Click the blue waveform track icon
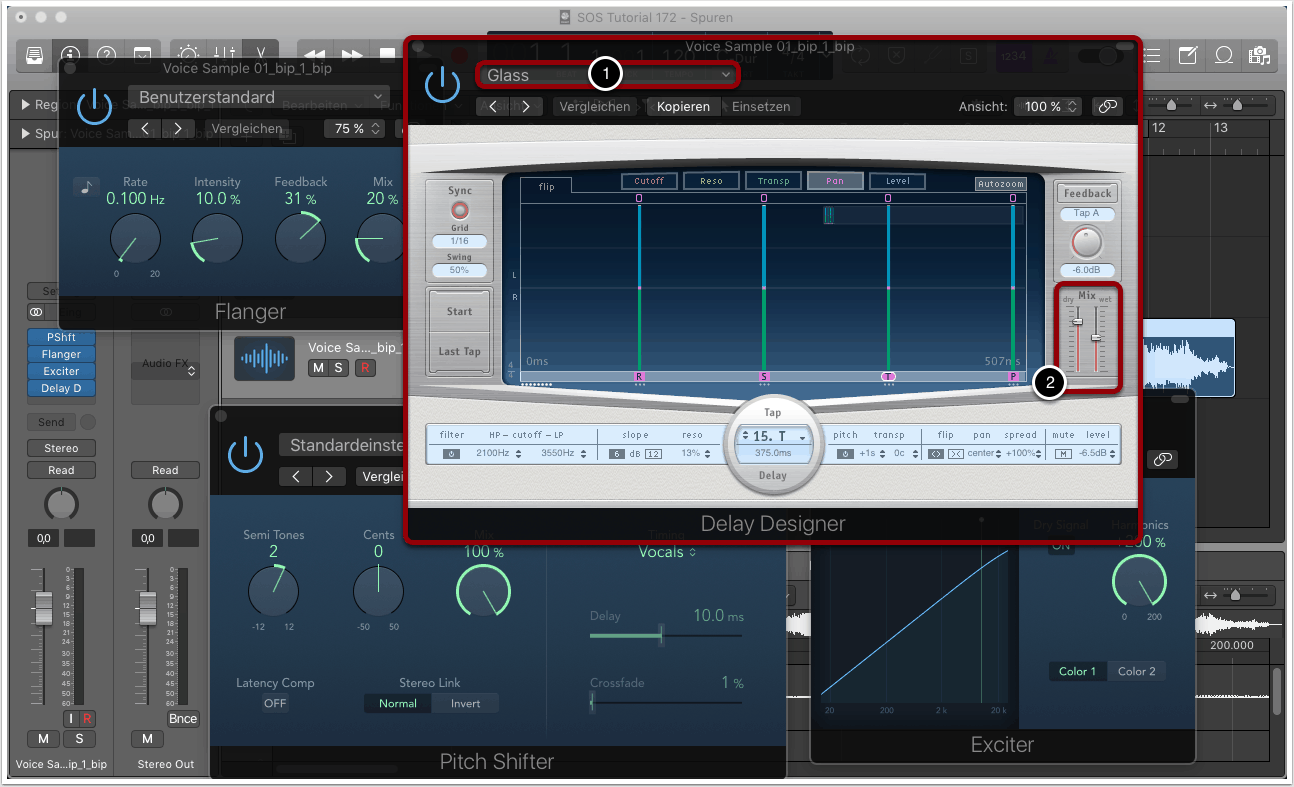1294x787 pixels. pyautogui.click(x=265, y=358)
